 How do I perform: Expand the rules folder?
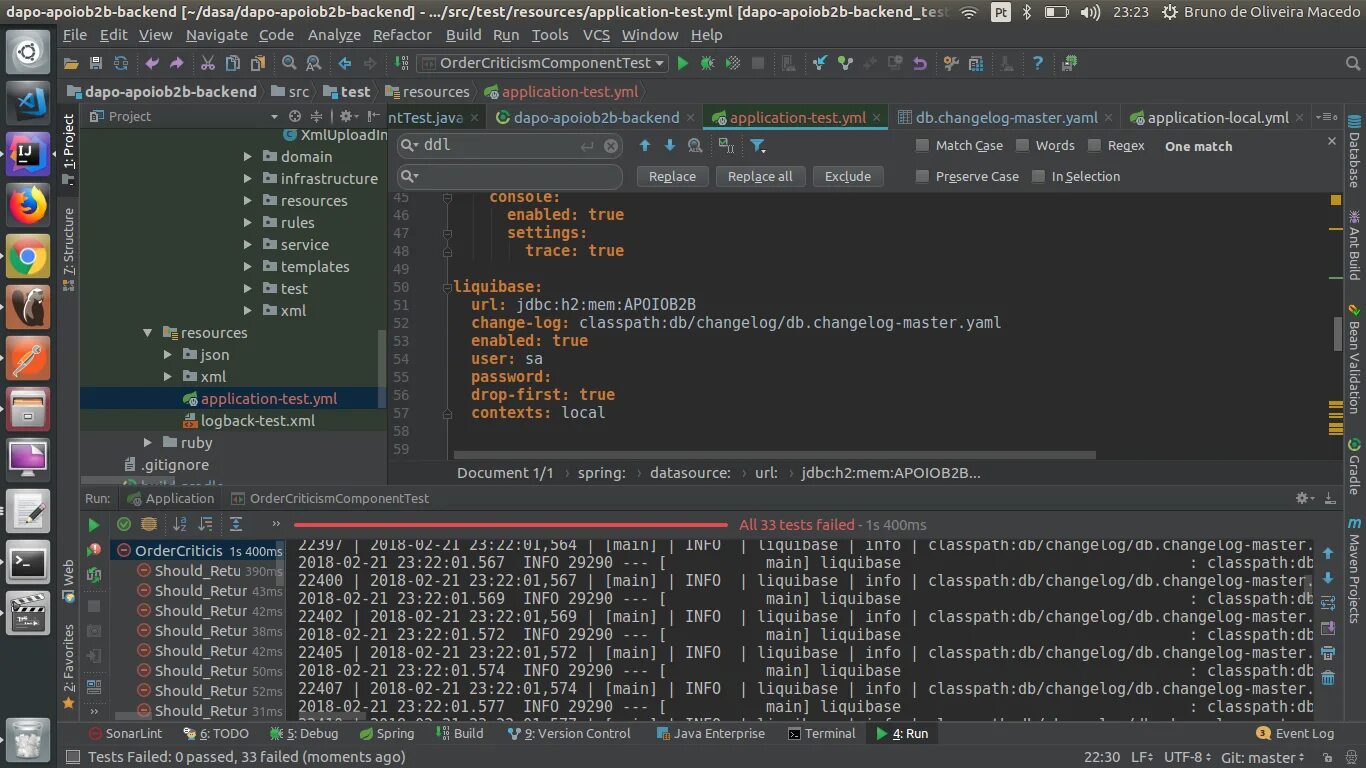coord(248,223)
